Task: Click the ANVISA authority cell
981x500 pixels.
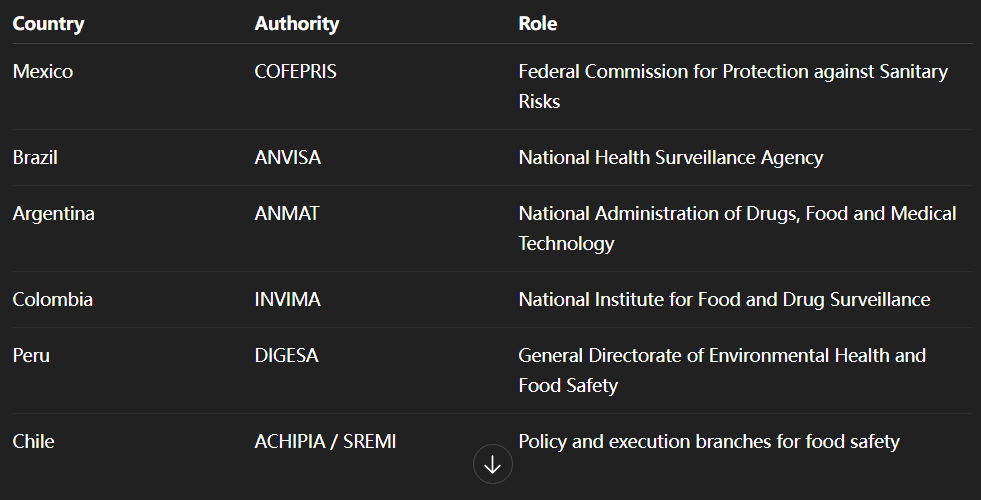Action: 288,158
